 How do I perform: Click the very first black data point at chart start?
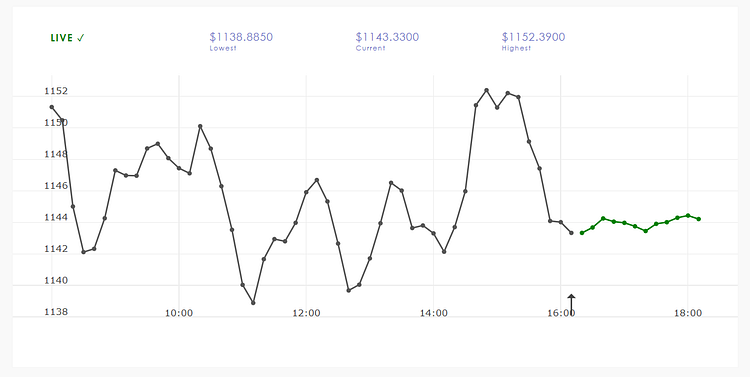click(52, 107)
